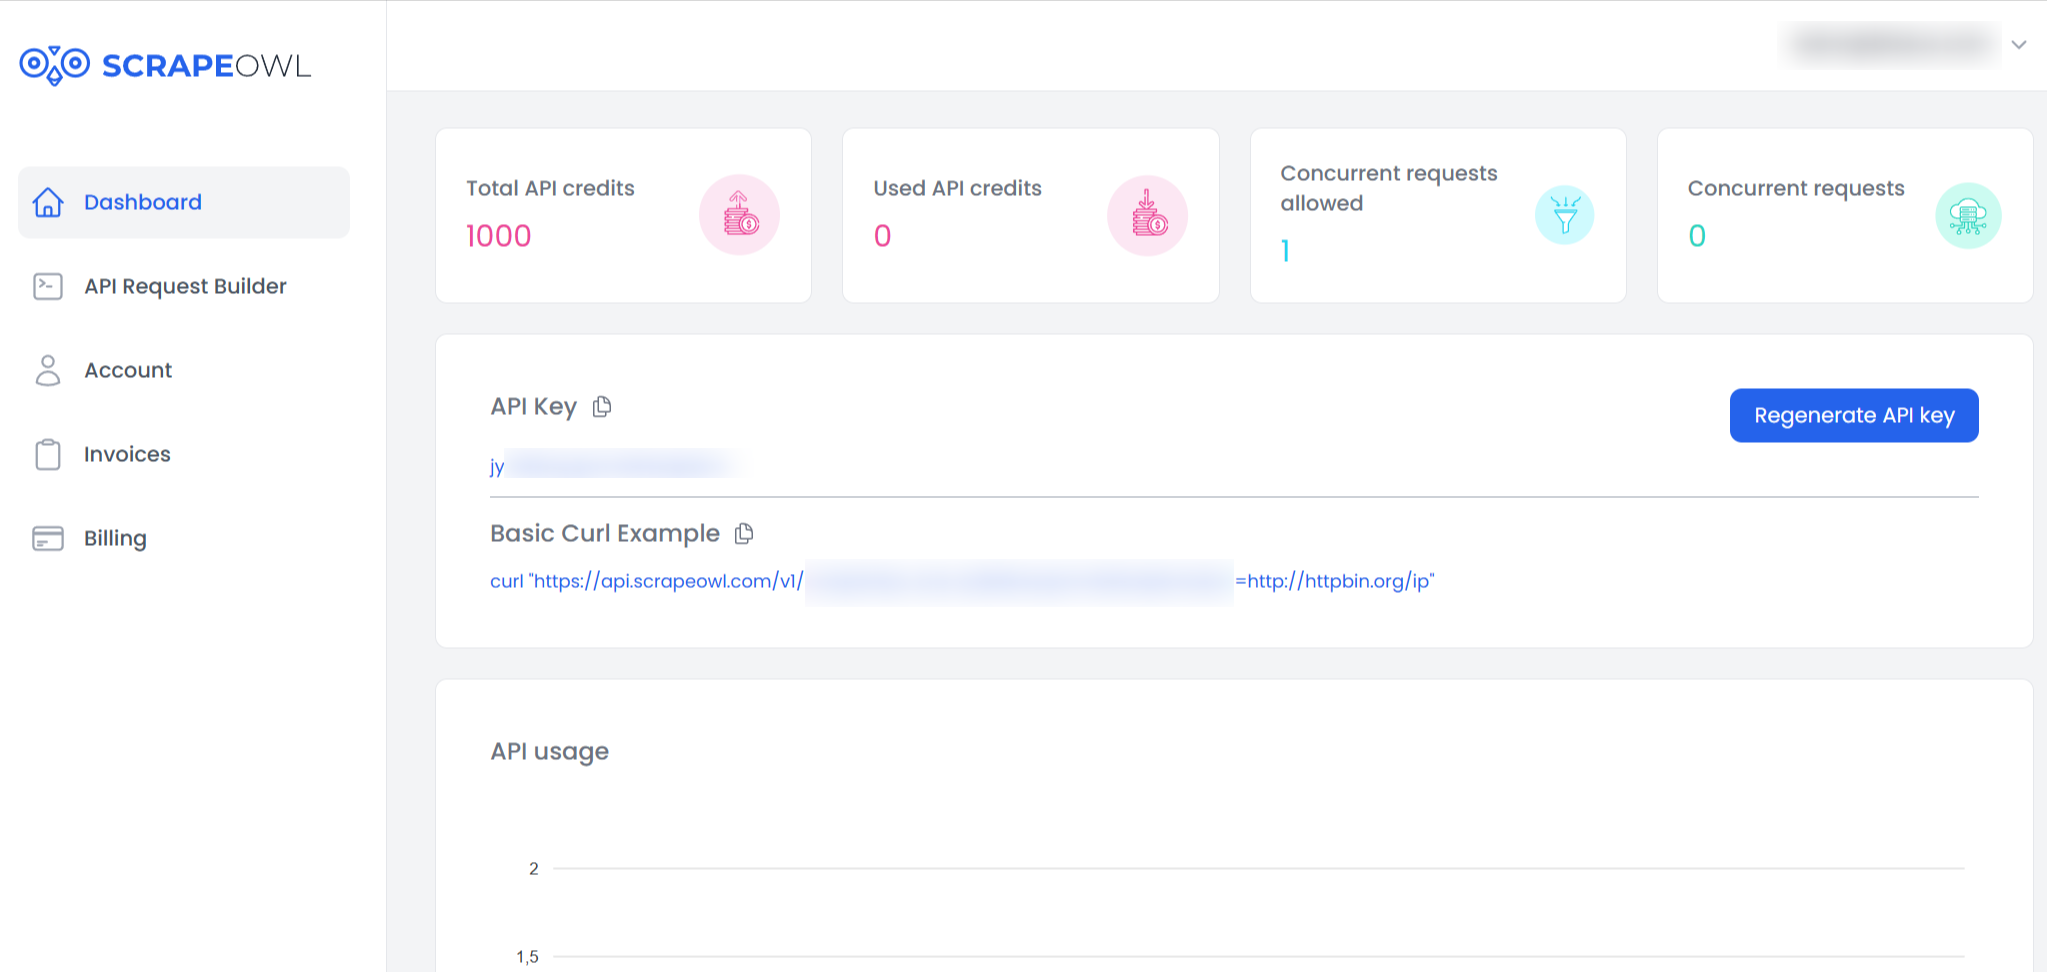The height and width of the screenshot is (972, 2047).
Task: Copy the Basic Curl Example command
Action: click(x=744, y=534)
